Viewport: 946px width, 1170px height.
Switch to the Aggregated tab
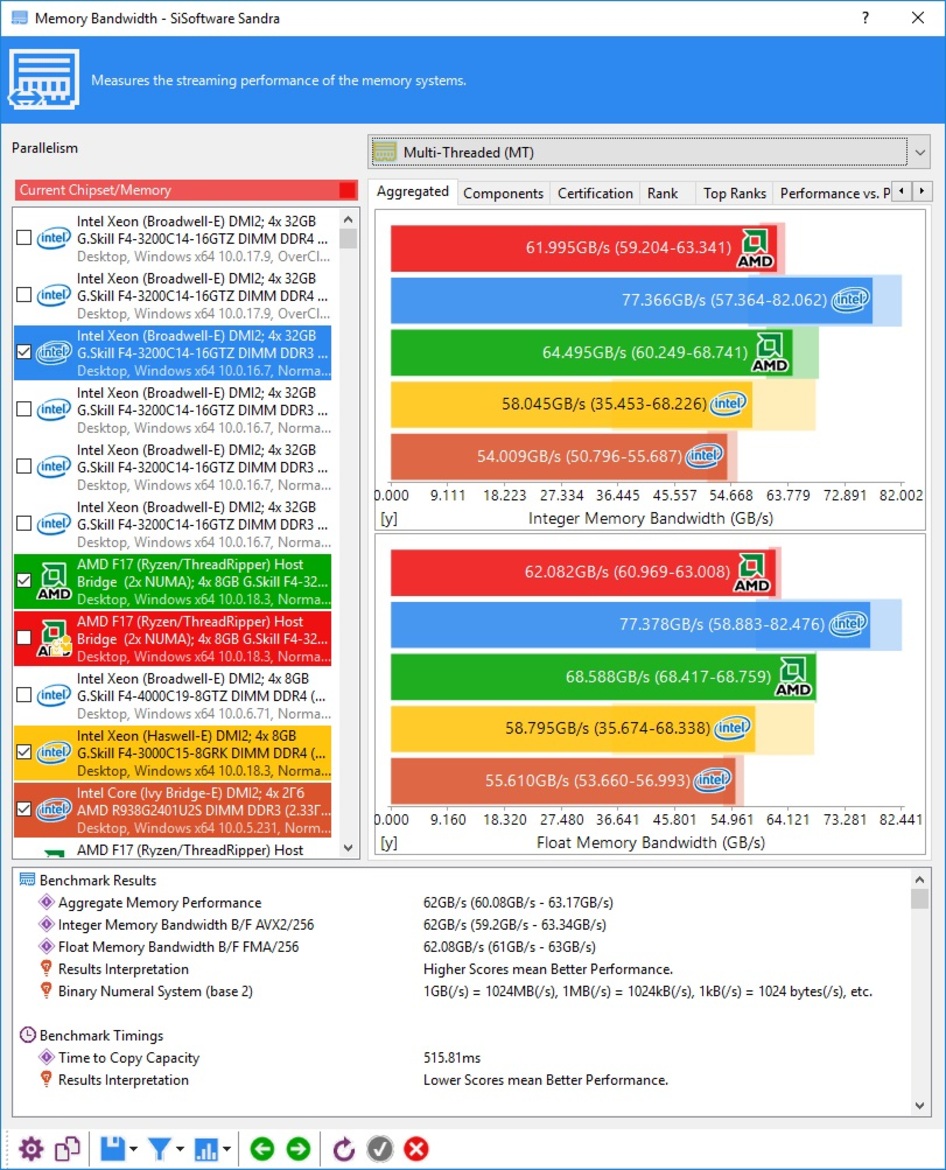coord(413,192)
